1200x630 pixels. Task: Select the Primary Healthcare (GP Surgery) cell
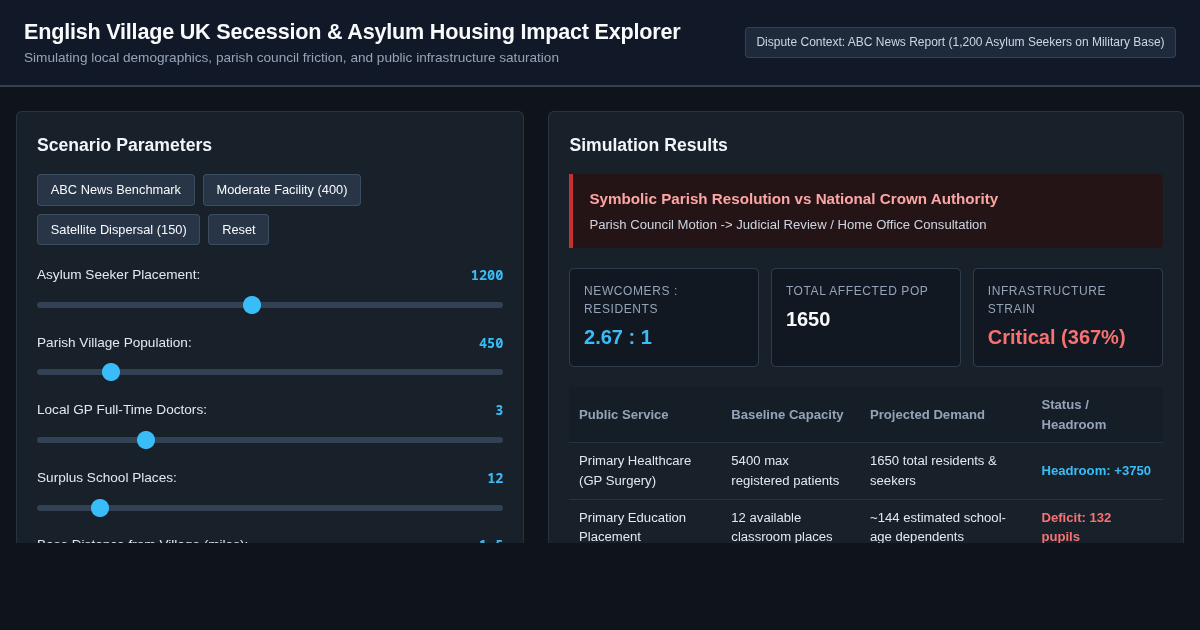pos(646,471)
